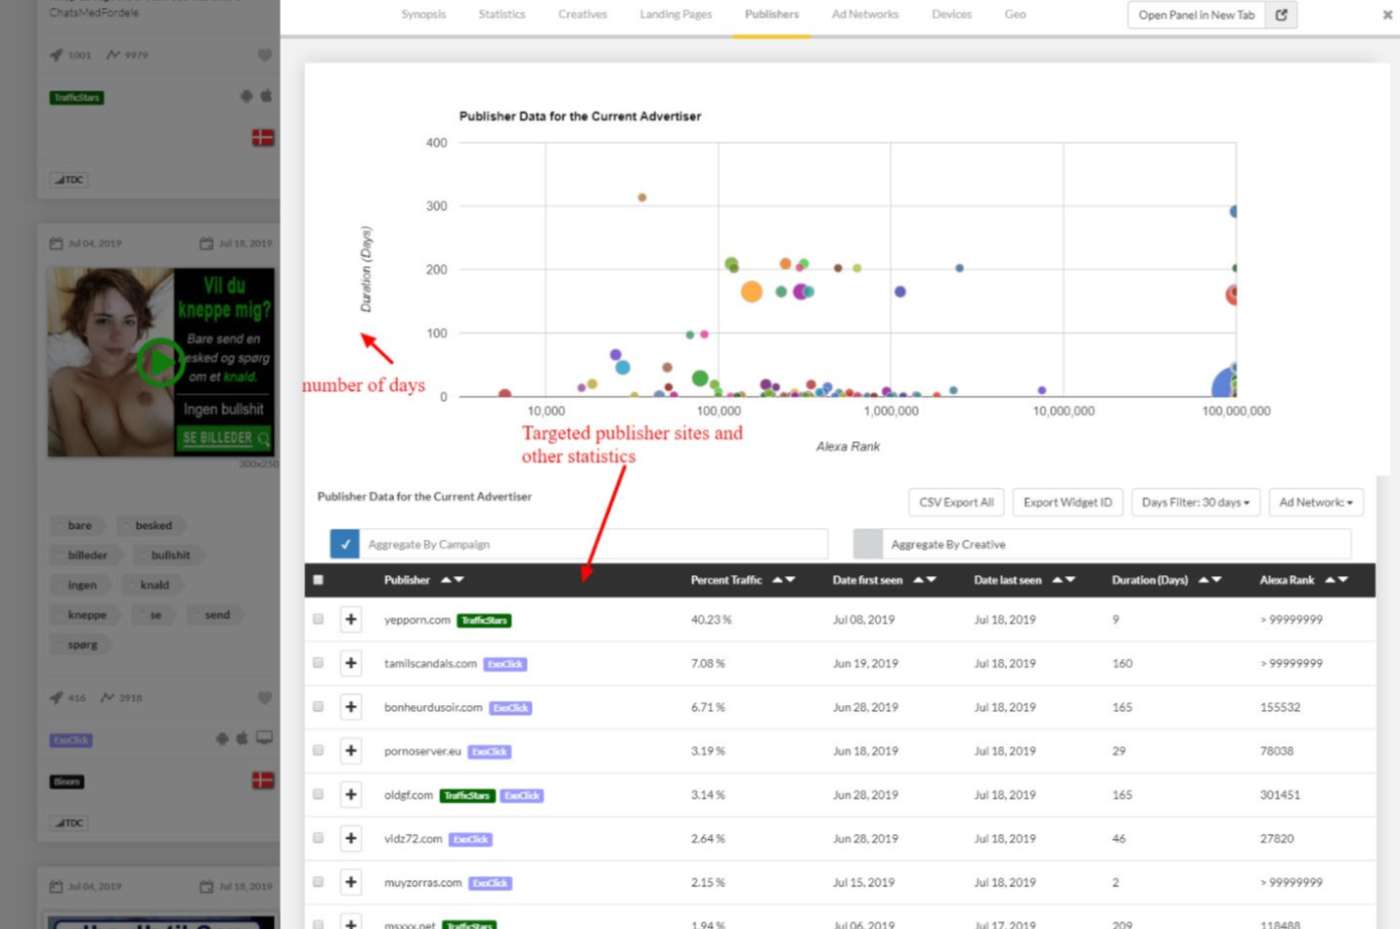1400x929 pixels.
Task: Click the 'kneppe' keyword tag
Action: [x=87, y=615]
